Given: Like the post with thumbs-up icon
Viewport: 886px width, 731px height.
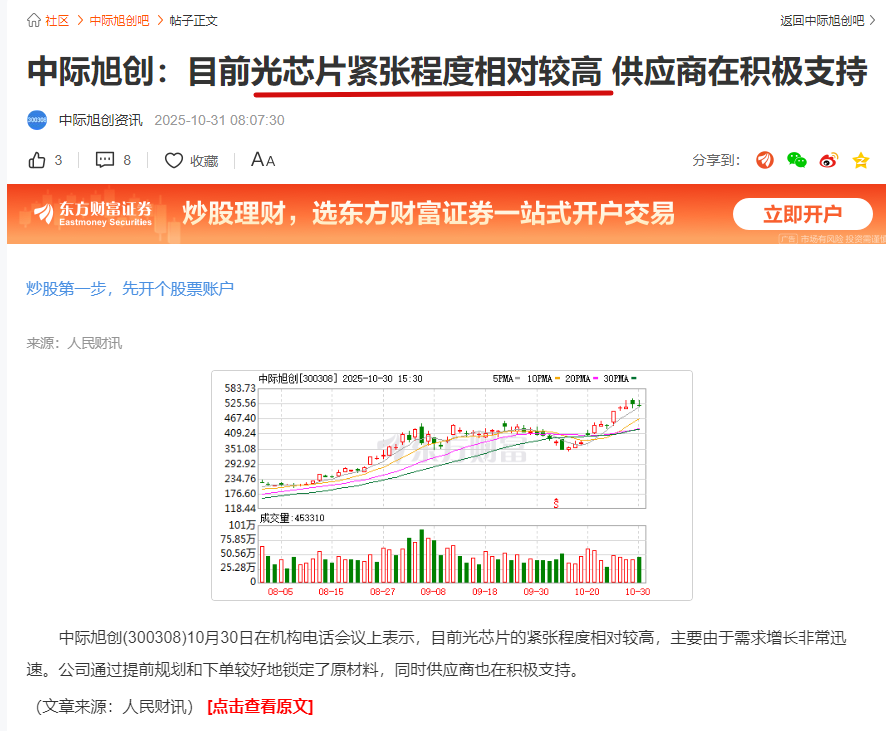Looking at the screenshot, I should pyautogui.click(x=37, y=160).
